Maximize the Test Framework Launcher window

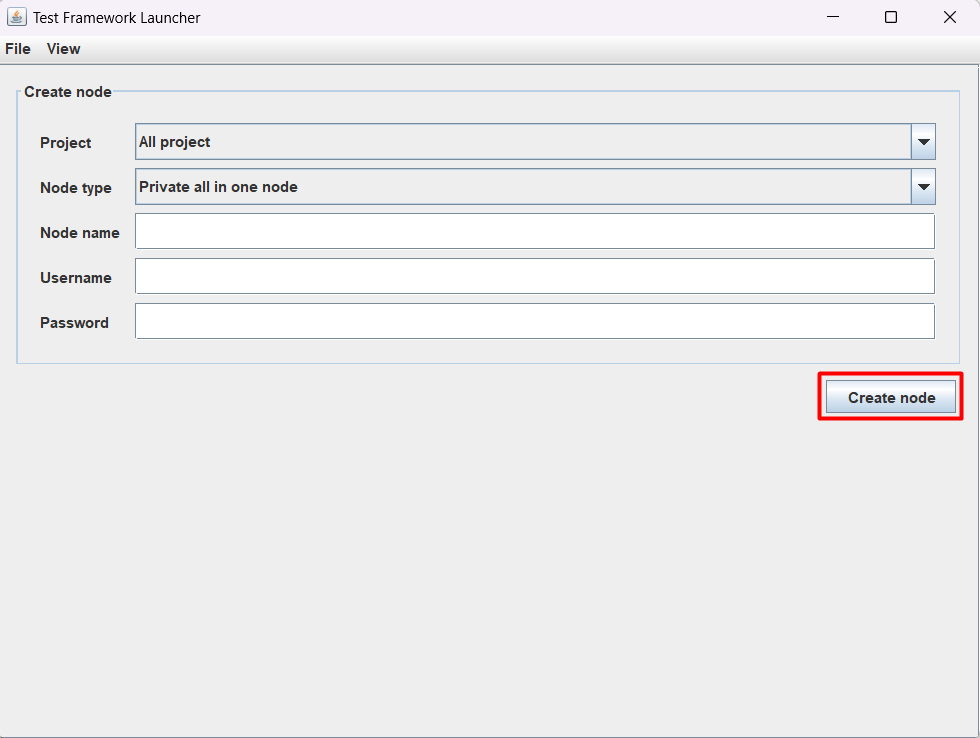pos(891,17)
